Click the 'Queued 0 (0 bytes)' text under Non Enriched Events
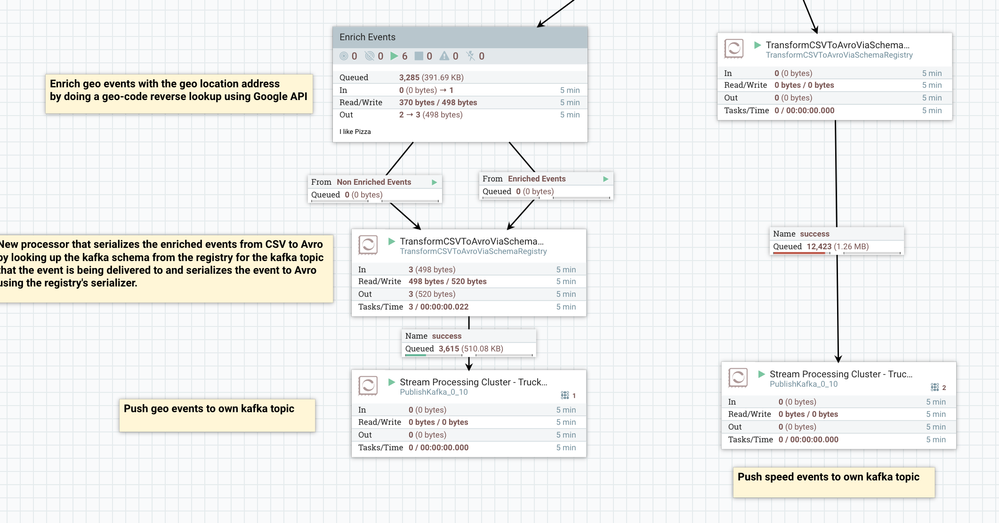The image size is (999, 523). click(347, 195)
